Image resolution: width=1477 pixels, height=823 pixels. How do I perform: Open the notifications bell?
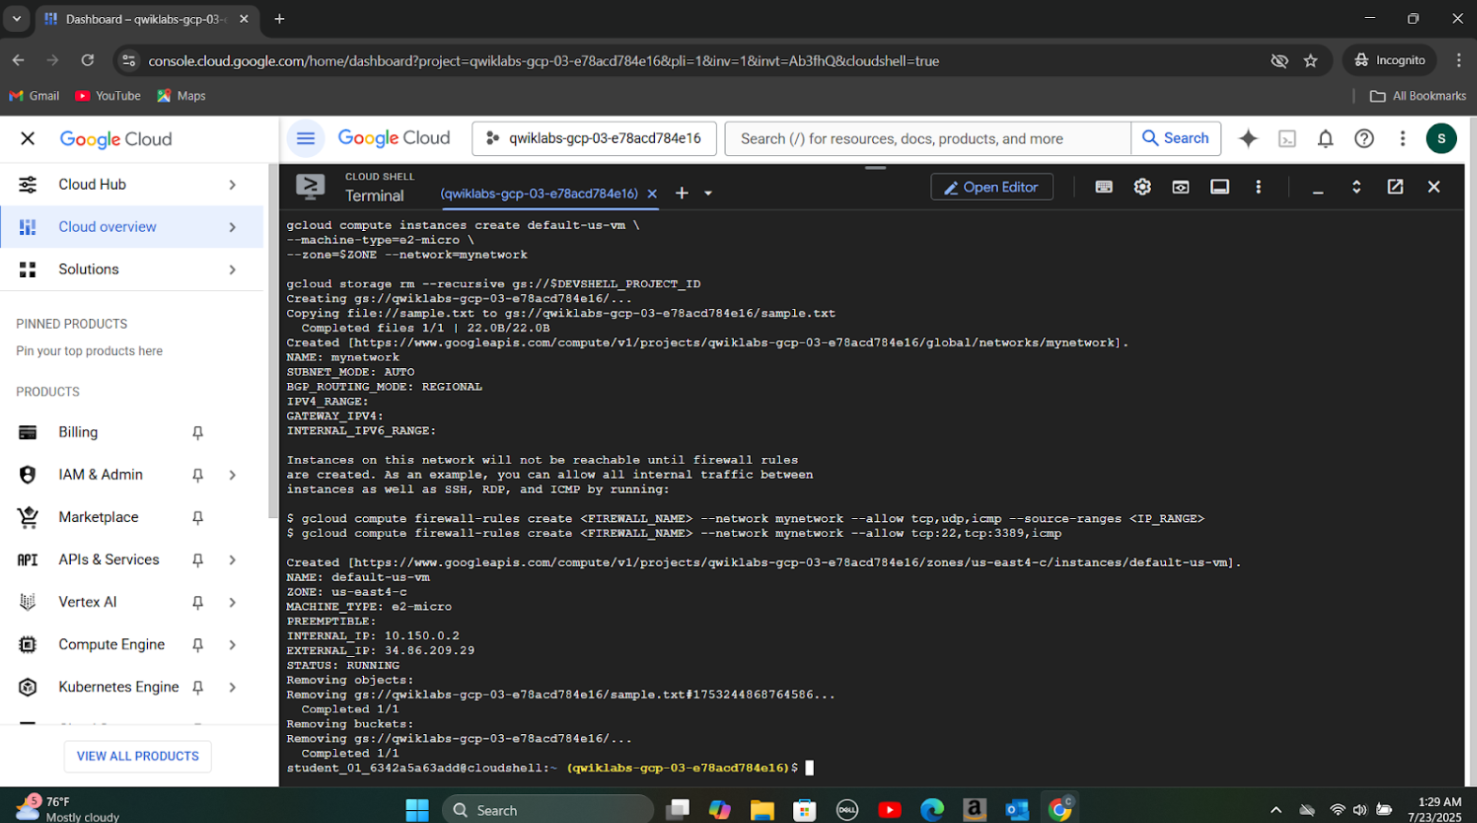[x=1325, y=139]
